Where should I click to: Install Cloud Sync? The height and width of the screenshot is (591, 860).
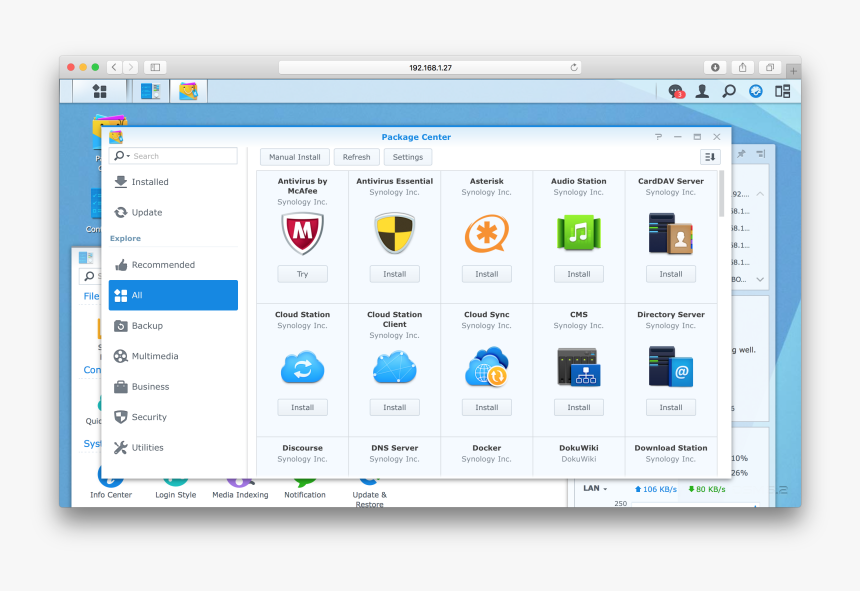tap(486, 407)
